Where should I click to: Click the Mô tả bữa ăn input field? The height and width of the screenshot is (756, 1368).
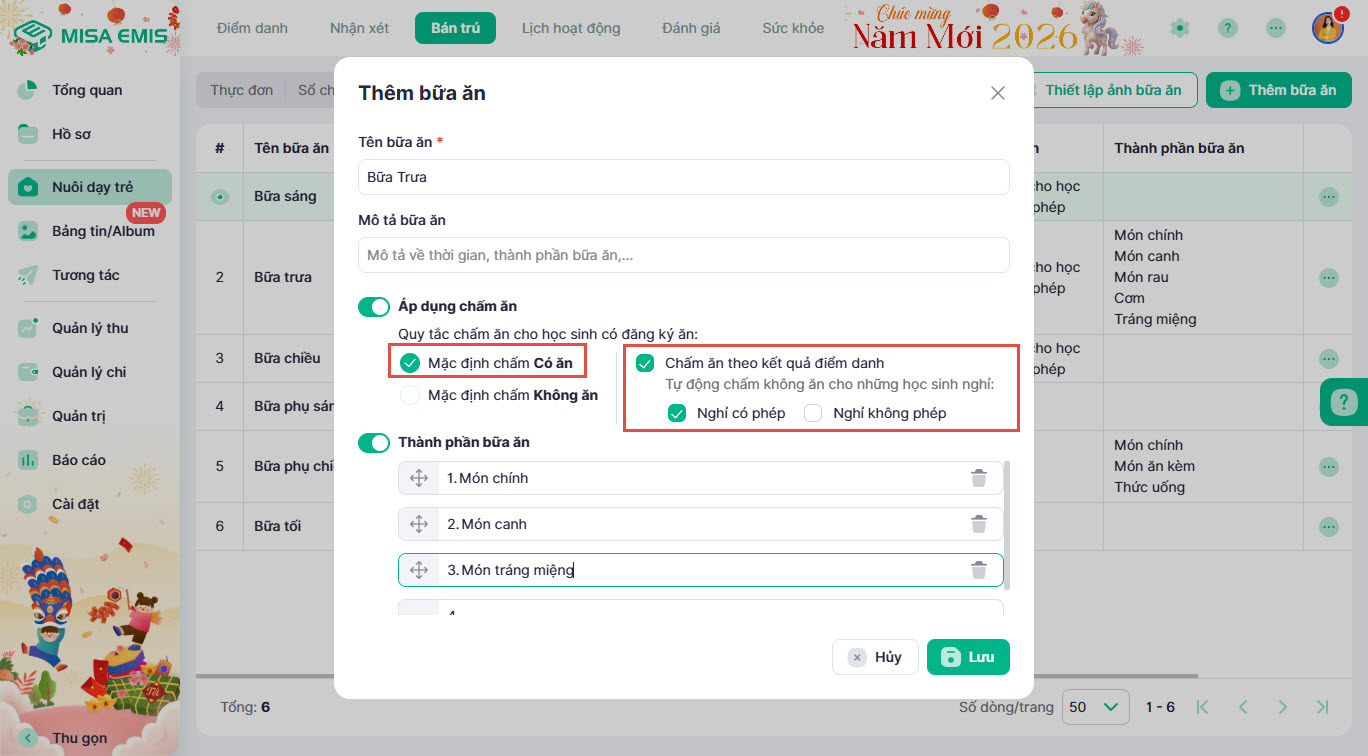click(x=683, y=255)
